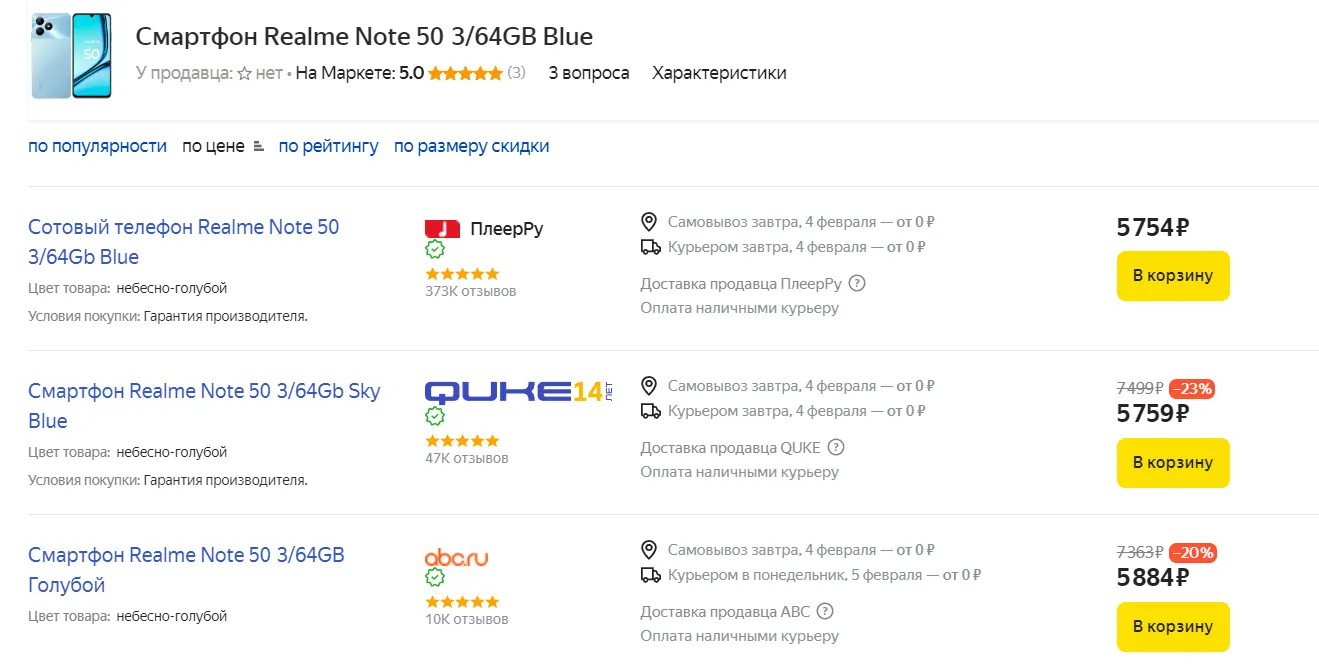This screenshot has height=668, width=1319.
Task: Click green verified badge under QUKE logo
Action: pyautogui.click(x=435, y=416)
